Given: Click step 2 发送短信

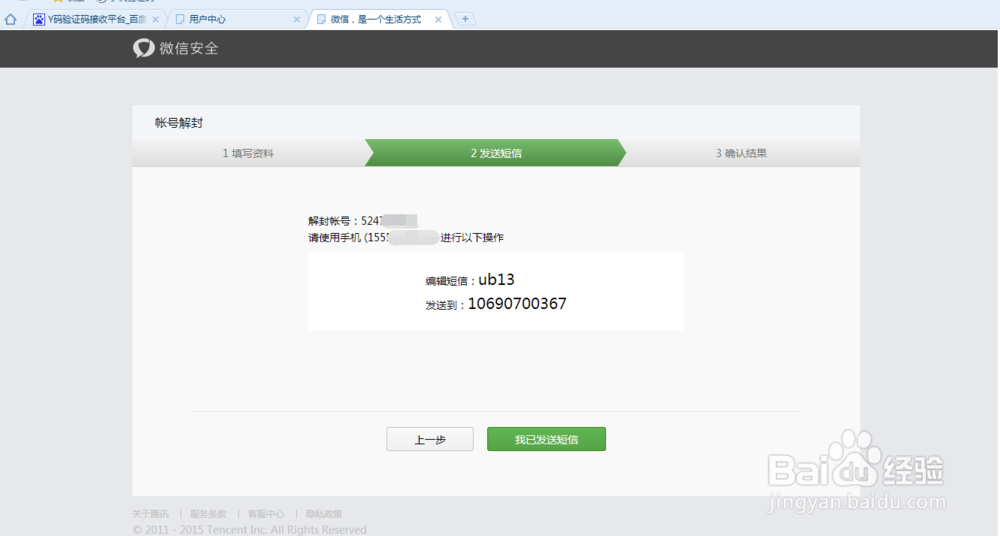Looking at the screenshot, I should pos(496,153).
